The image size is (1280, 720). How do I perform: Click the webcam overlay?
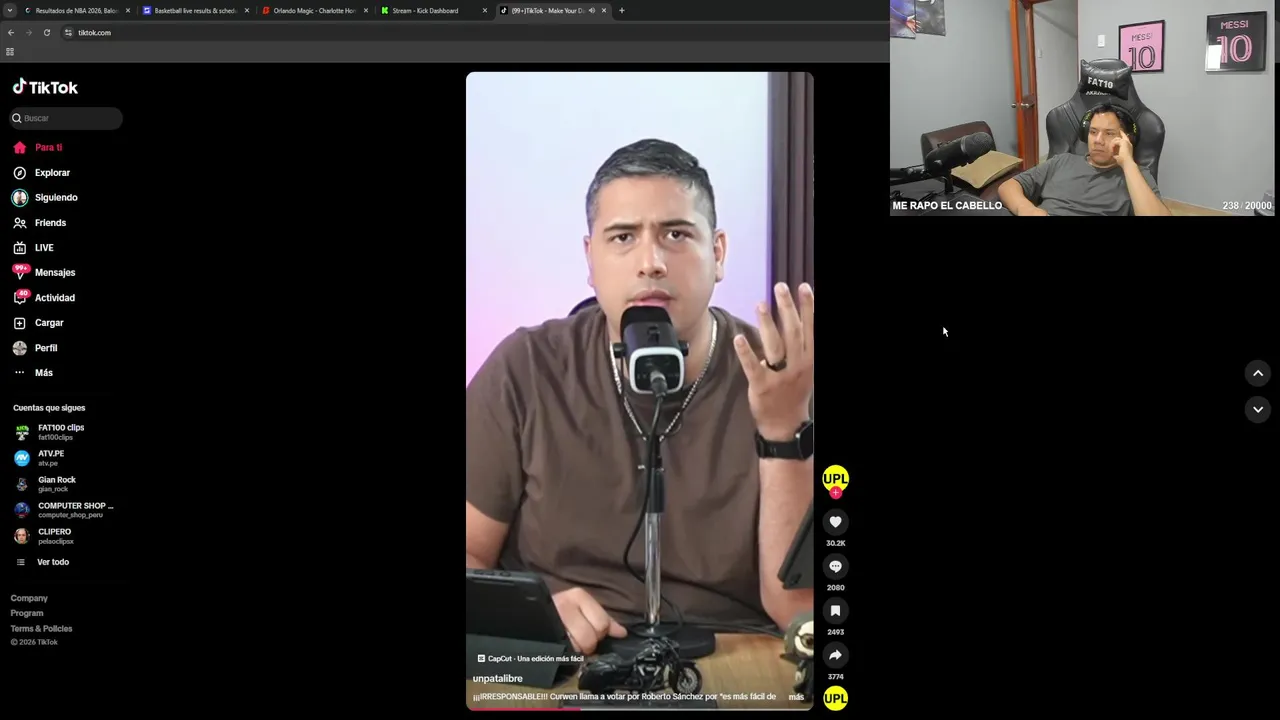(1083, 107)
